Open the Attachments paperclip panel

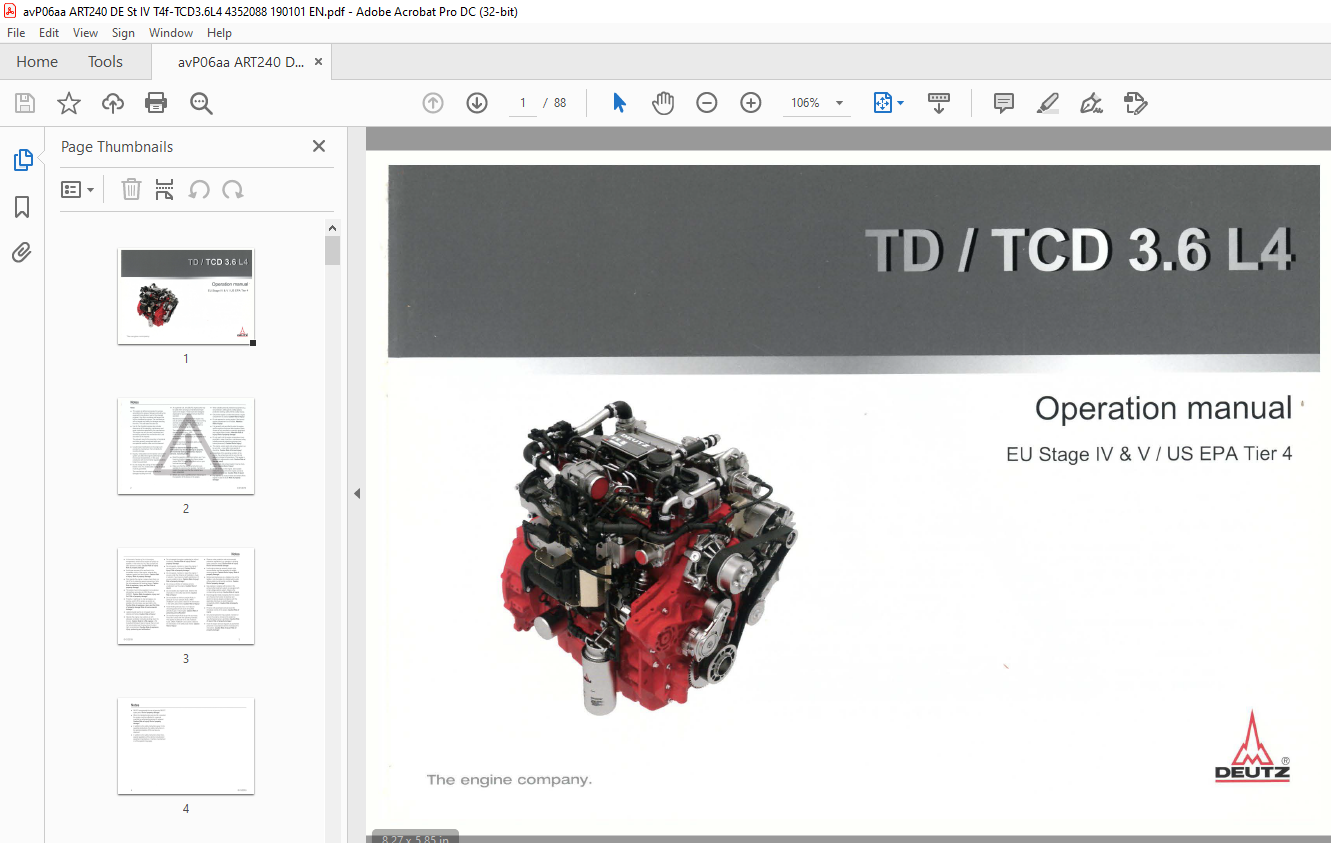22,252
